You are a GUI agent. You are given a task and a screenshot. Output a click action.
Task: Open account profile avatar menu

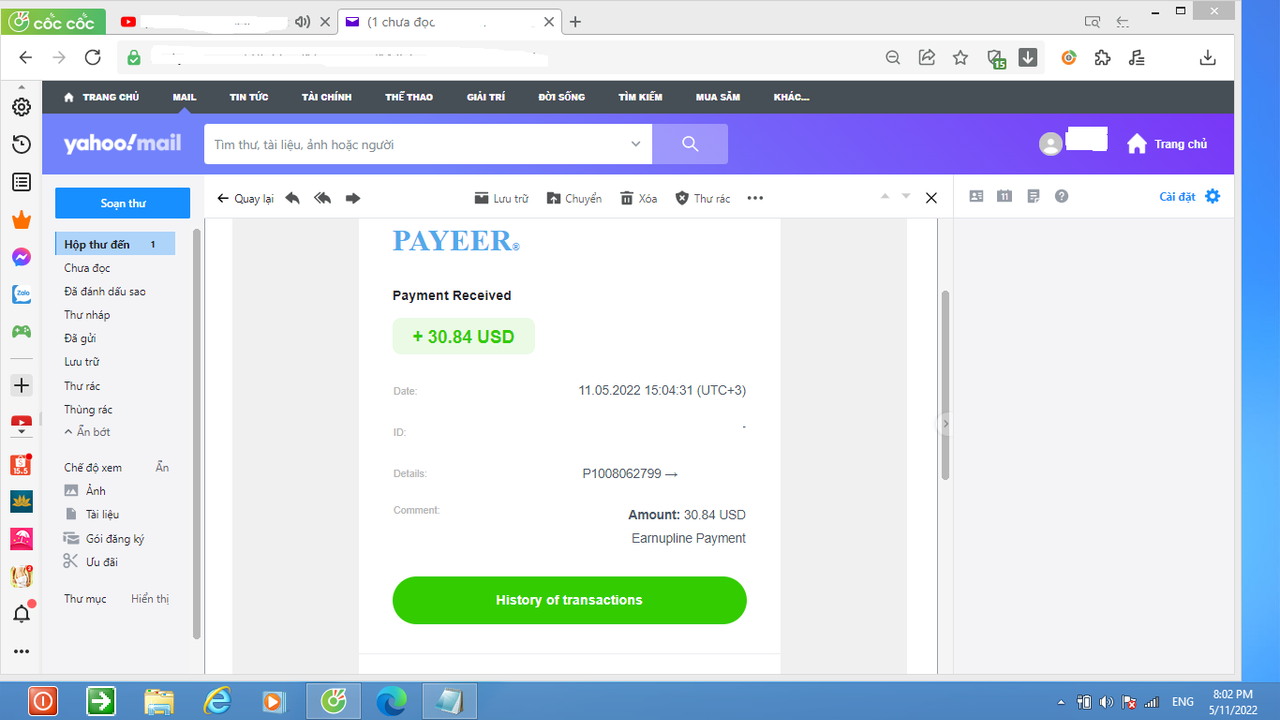coord(1051,144)
